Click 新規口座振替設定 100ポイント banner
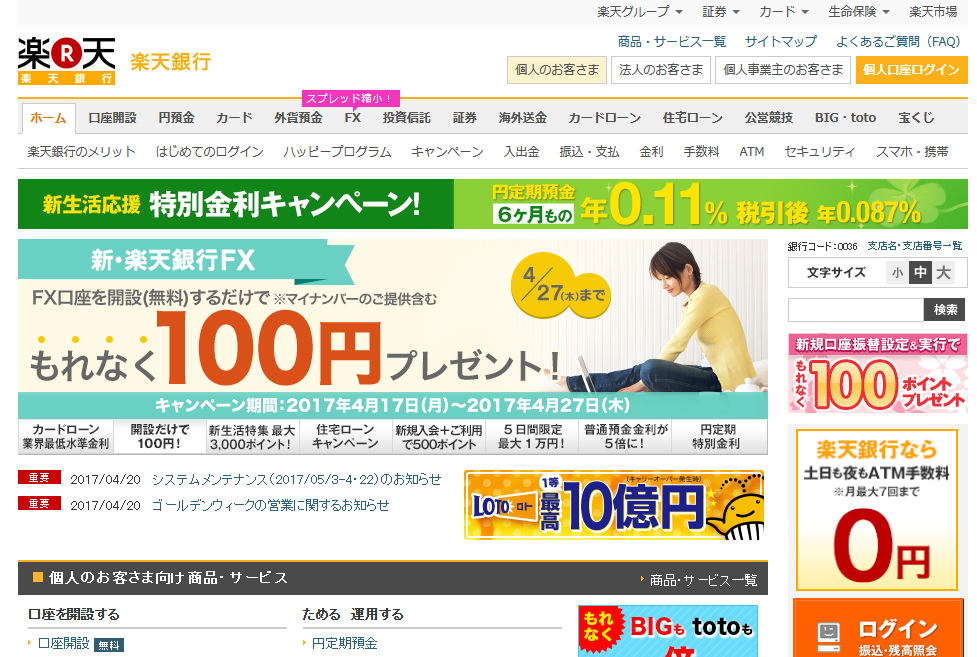Screen dimensions: 977x657 (x=878, y=374)
